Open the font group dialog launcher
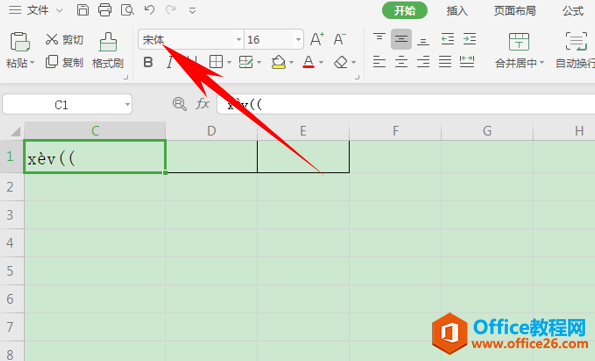 point(357,77)
